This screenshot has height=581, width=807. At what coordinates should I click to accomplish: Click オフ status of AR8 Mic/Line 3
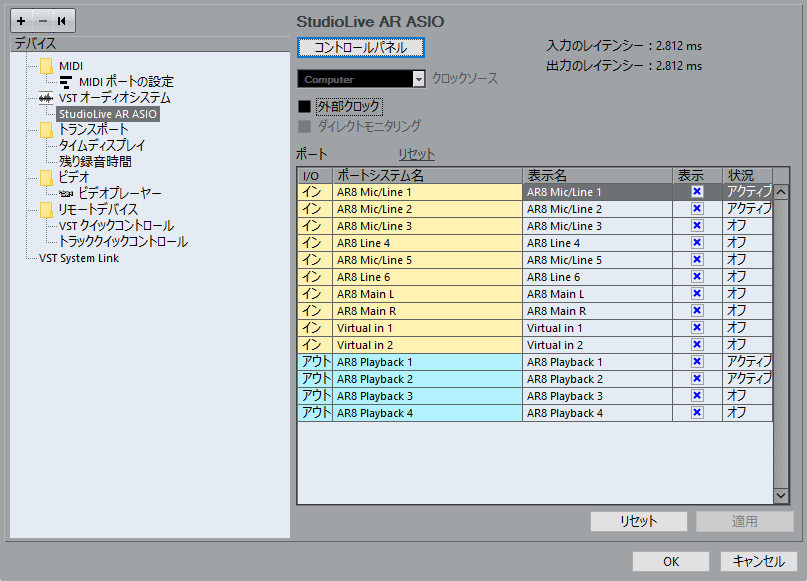click(747, 226)
